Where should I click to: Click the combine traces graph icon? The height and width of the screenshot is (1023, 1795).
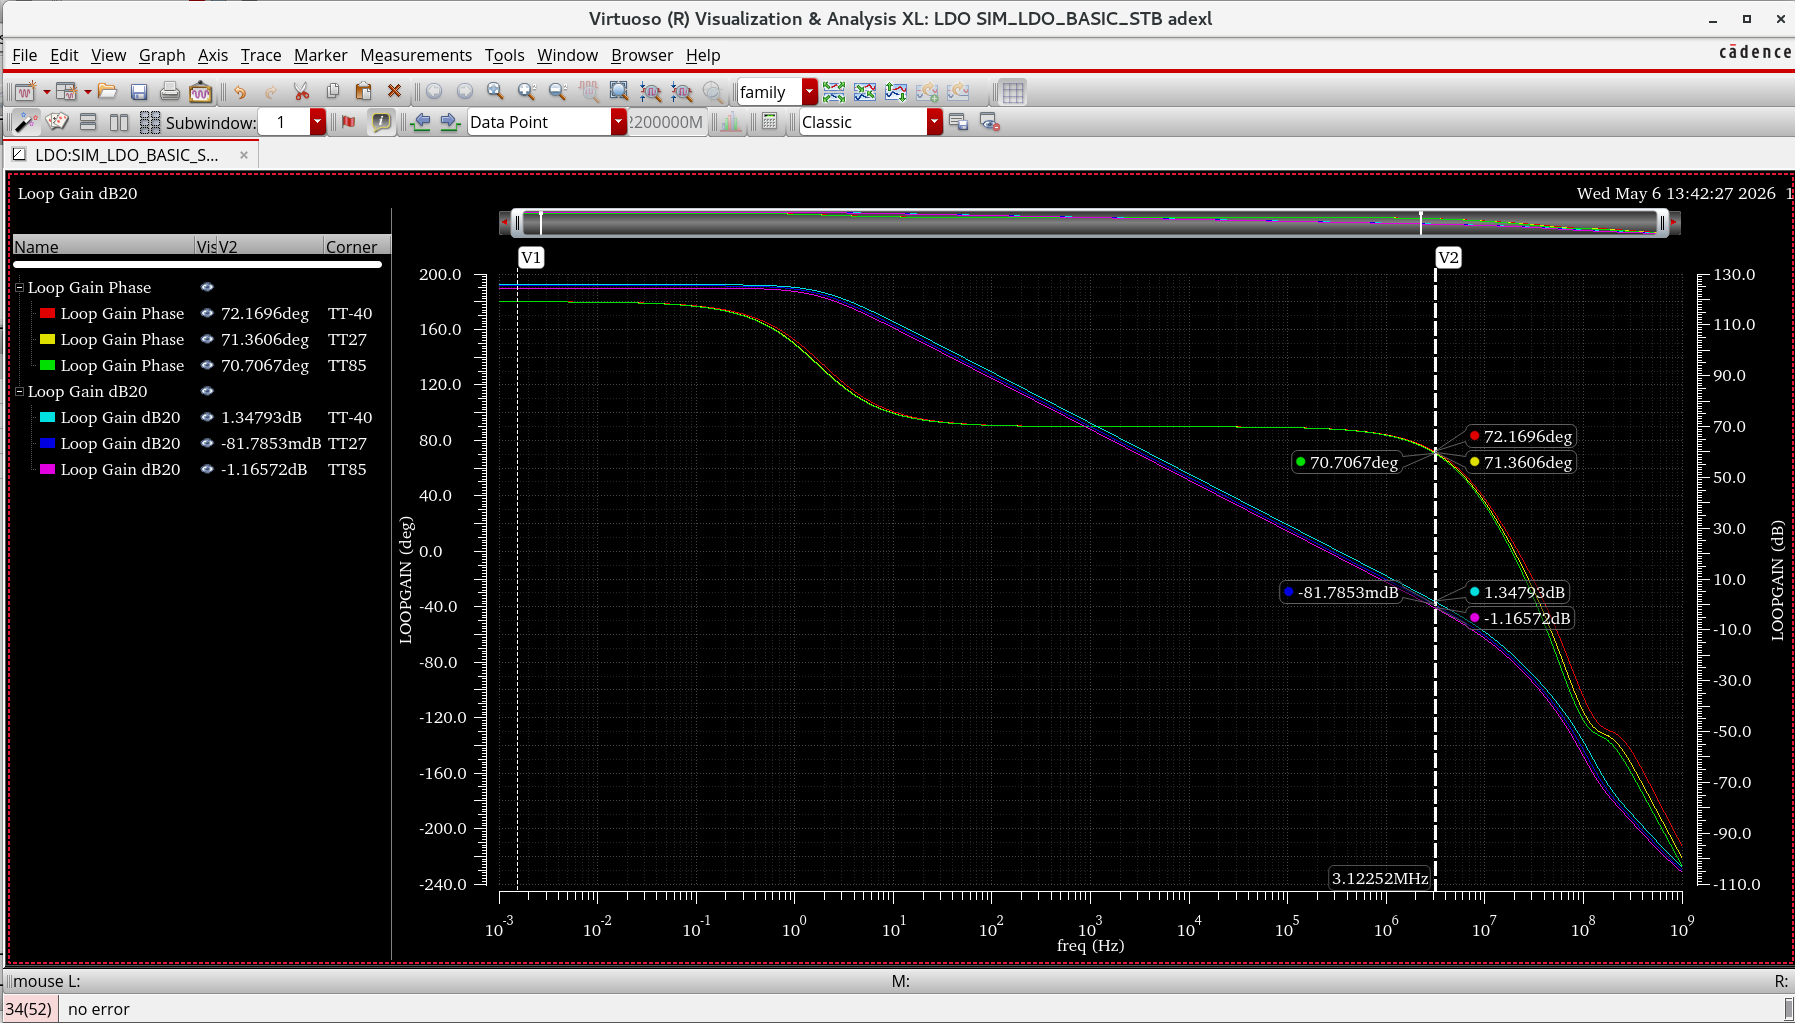(865, 92)
